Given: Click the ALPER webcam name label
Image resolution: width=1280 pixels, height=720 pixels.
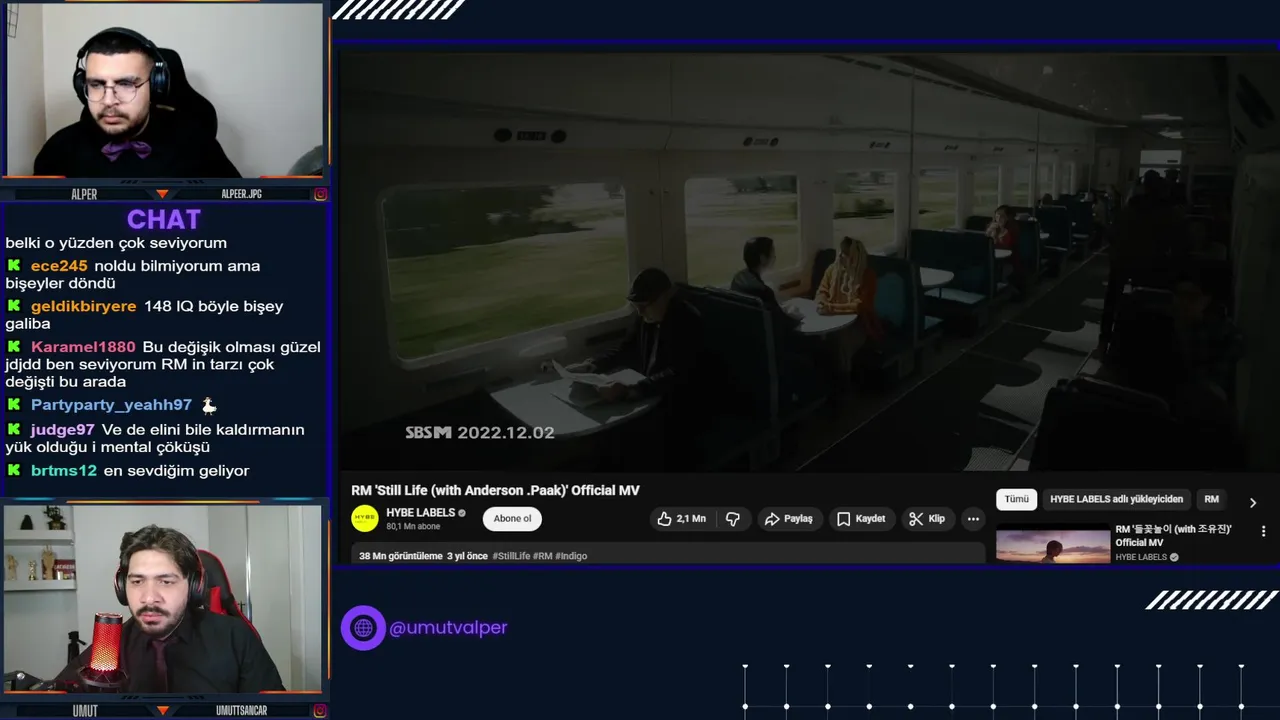Looking at the screenshot, I should (84, 194).
